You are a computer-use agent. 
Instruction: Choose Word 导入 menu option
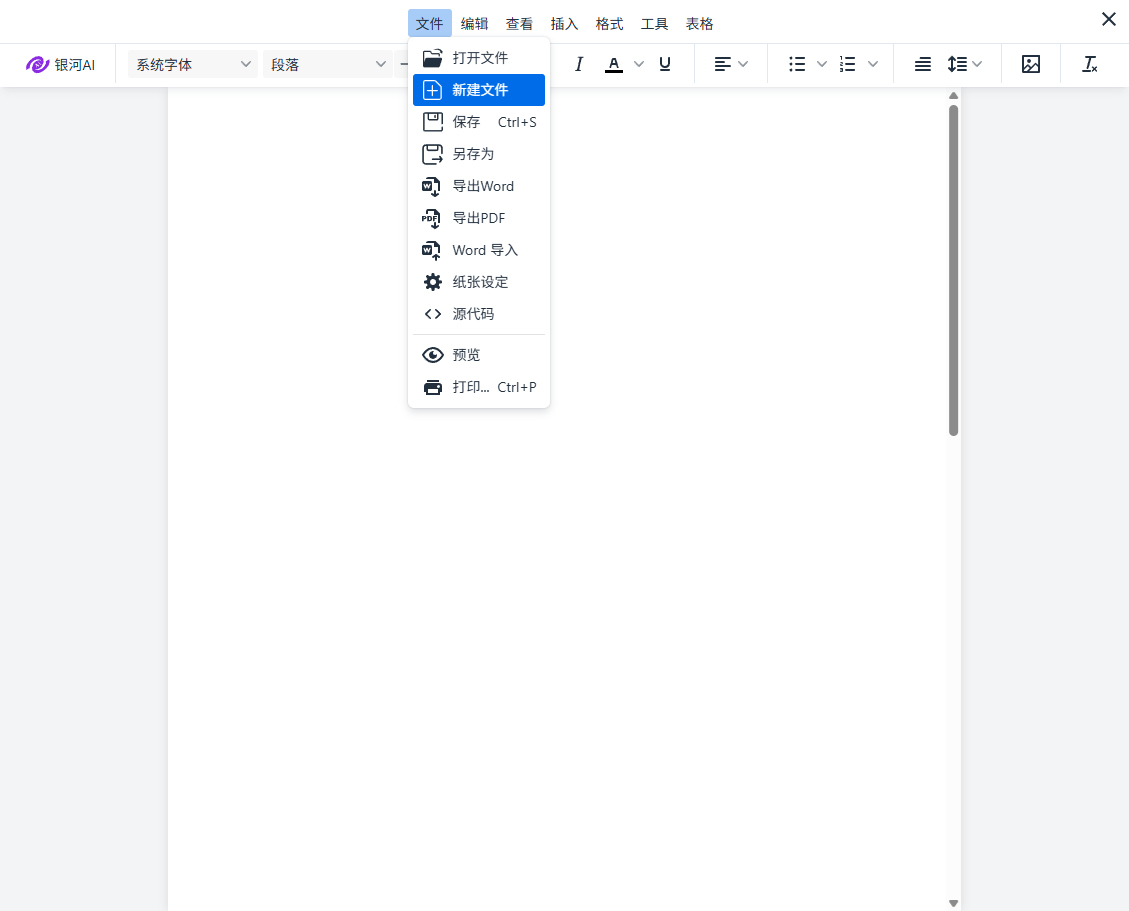pyautogui.click(x=479, y=251)
